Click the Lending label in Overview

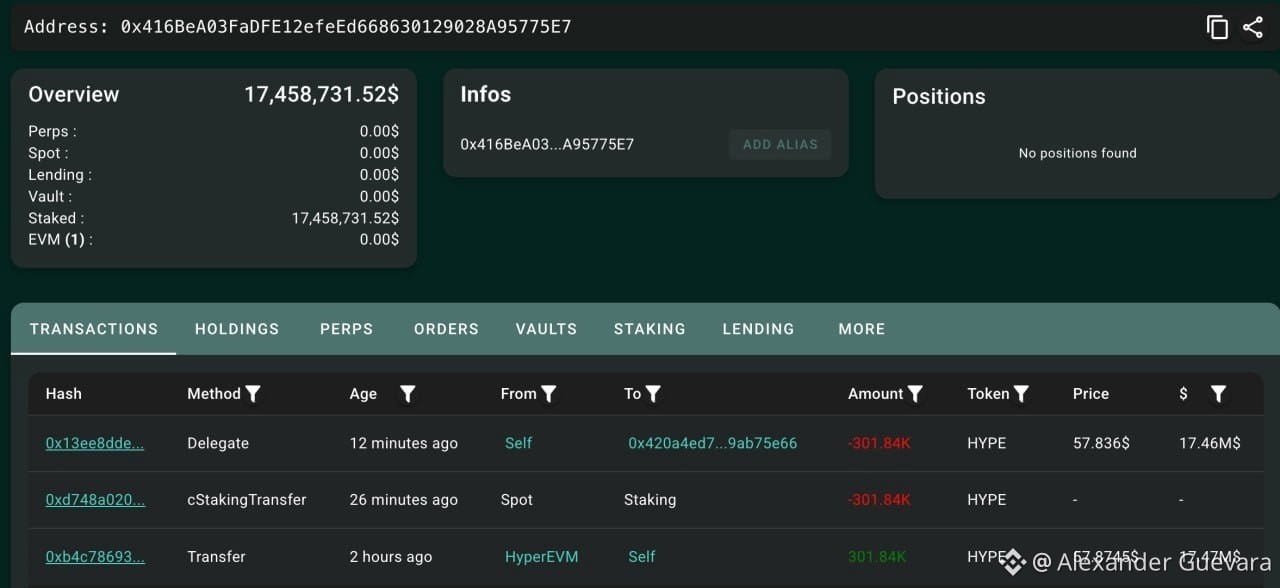click(x=60, y=175)
